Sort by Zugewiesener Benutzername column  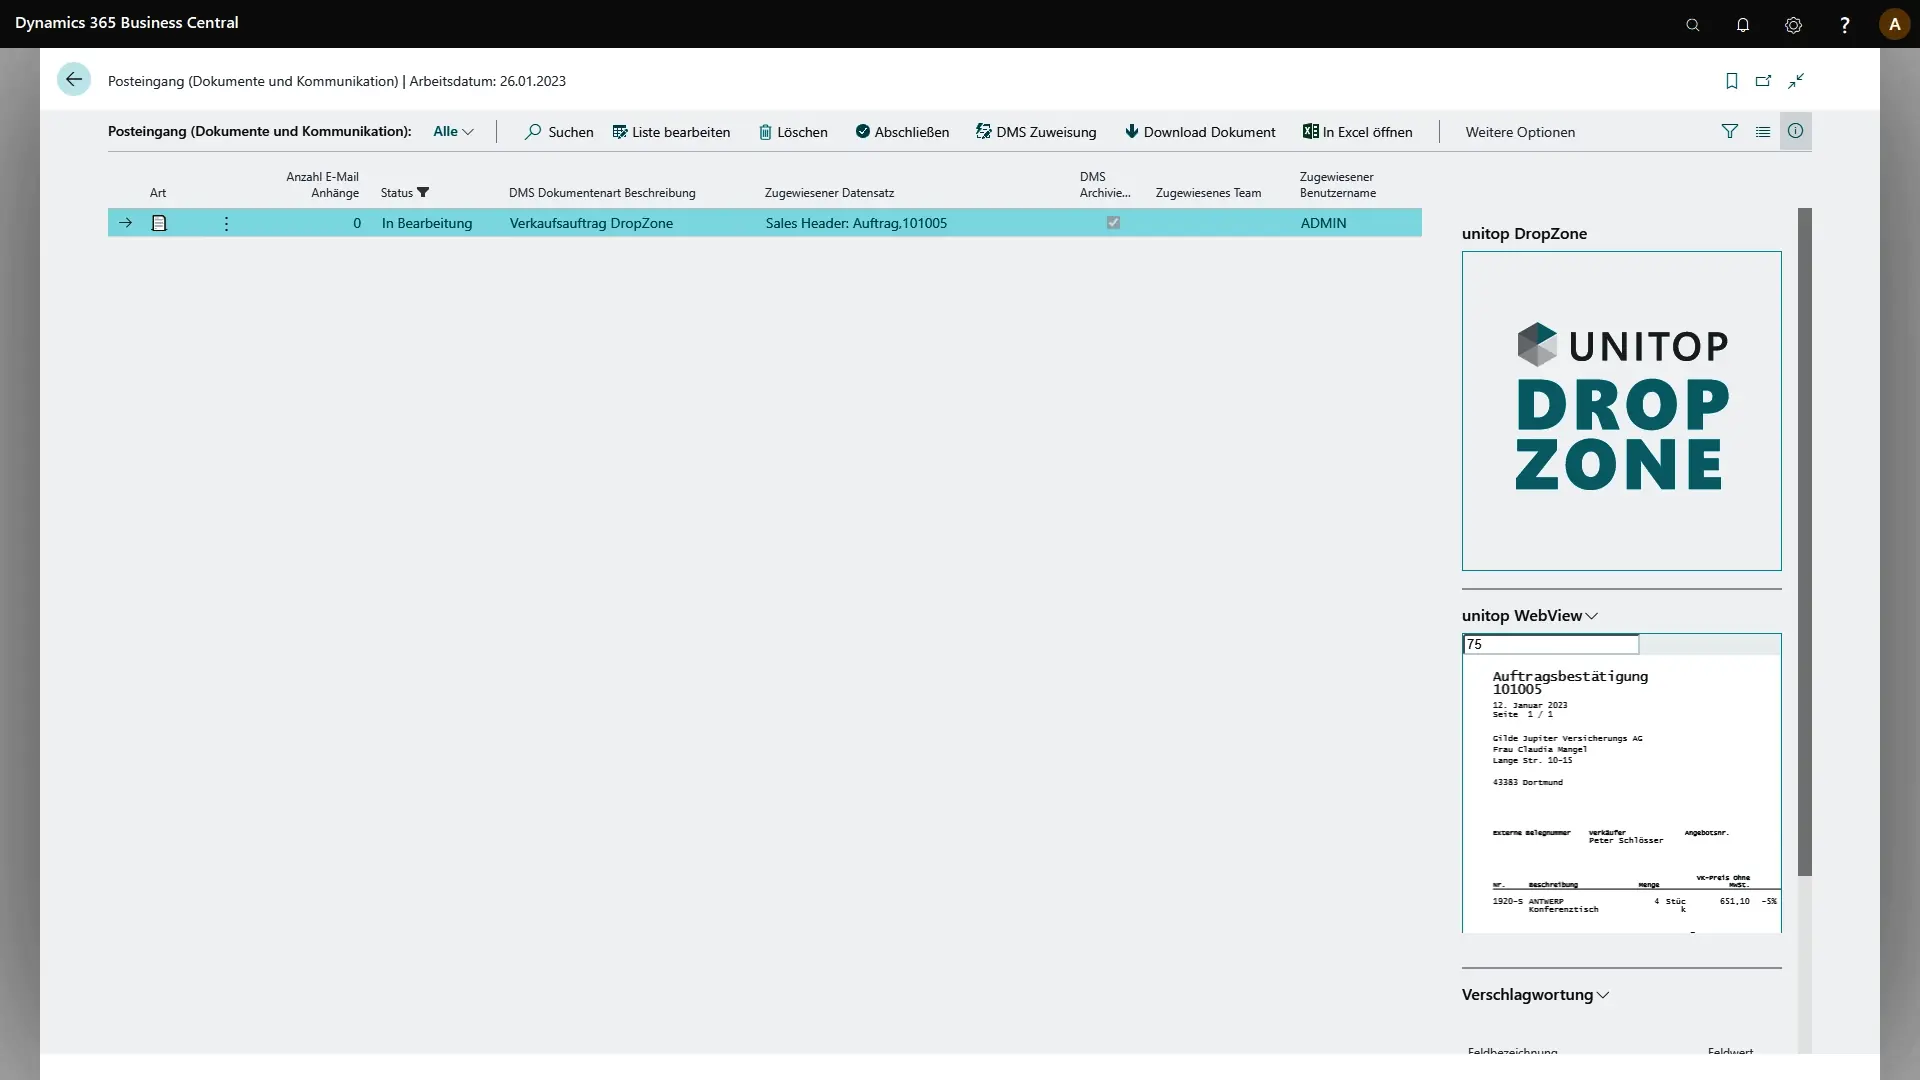pos(1338,185)
